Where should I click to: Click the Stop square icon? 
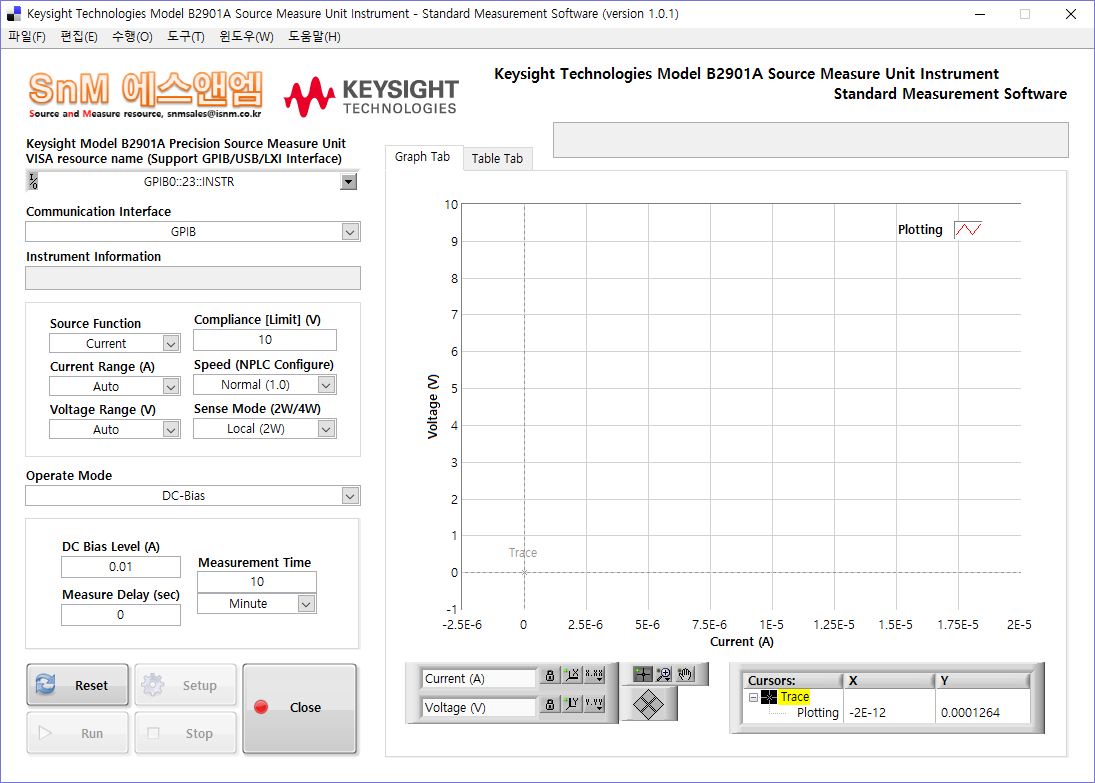coord(154,733)
